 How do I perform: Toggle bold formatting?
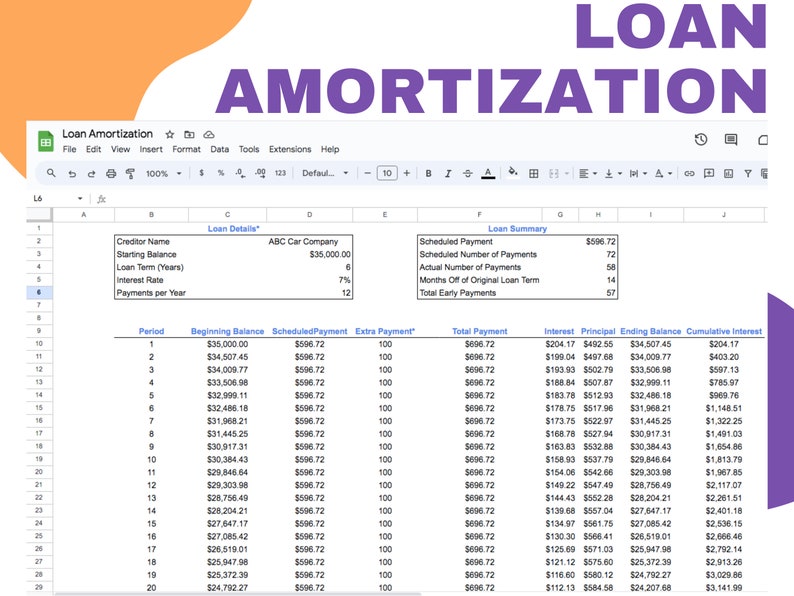pyautogui.click(x=428, y=173)
